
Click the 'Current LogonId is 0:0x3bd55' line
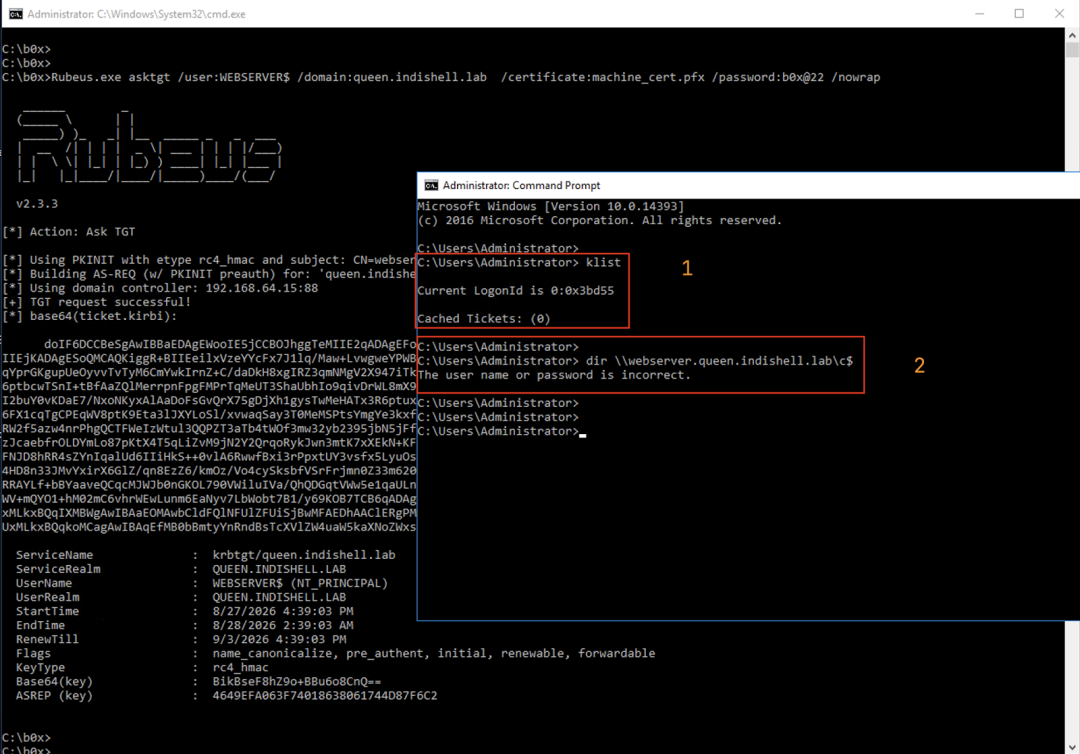pyautogui.click(x=515, y=291)
